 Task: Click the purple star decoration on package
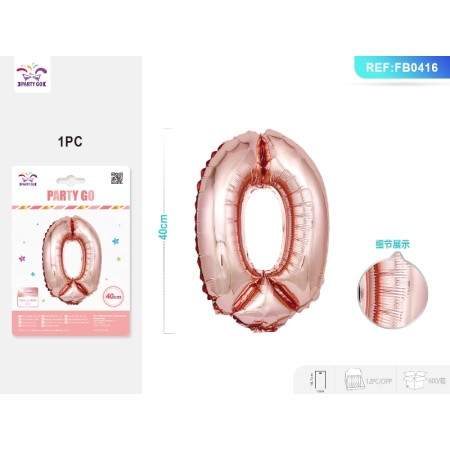[22, 258]
